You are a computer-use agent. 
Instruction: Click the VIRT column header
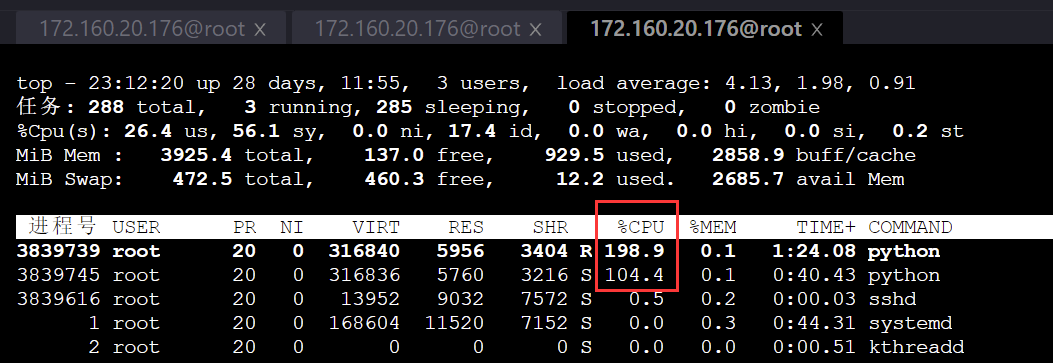[x=375, y=227]
